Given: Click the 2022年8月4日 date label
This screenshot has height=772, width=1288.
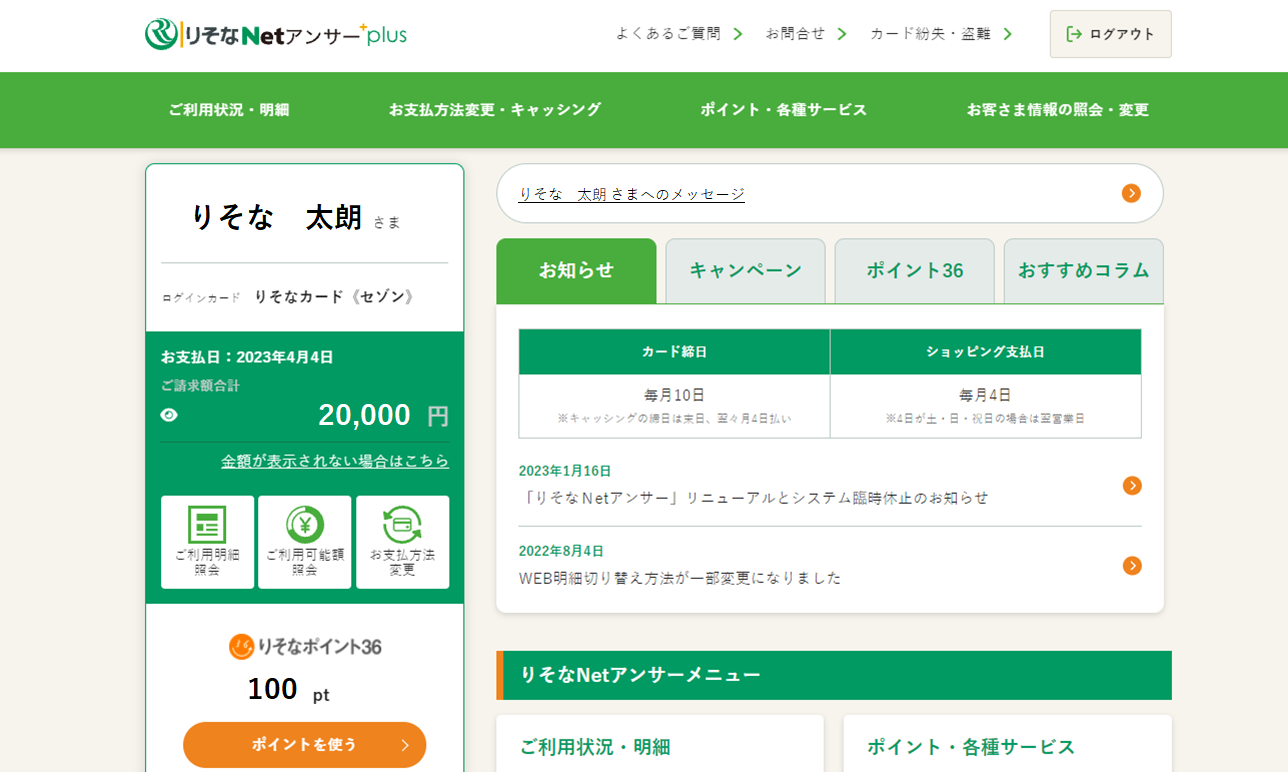Looking at the screenshot, I should (561, 551).
